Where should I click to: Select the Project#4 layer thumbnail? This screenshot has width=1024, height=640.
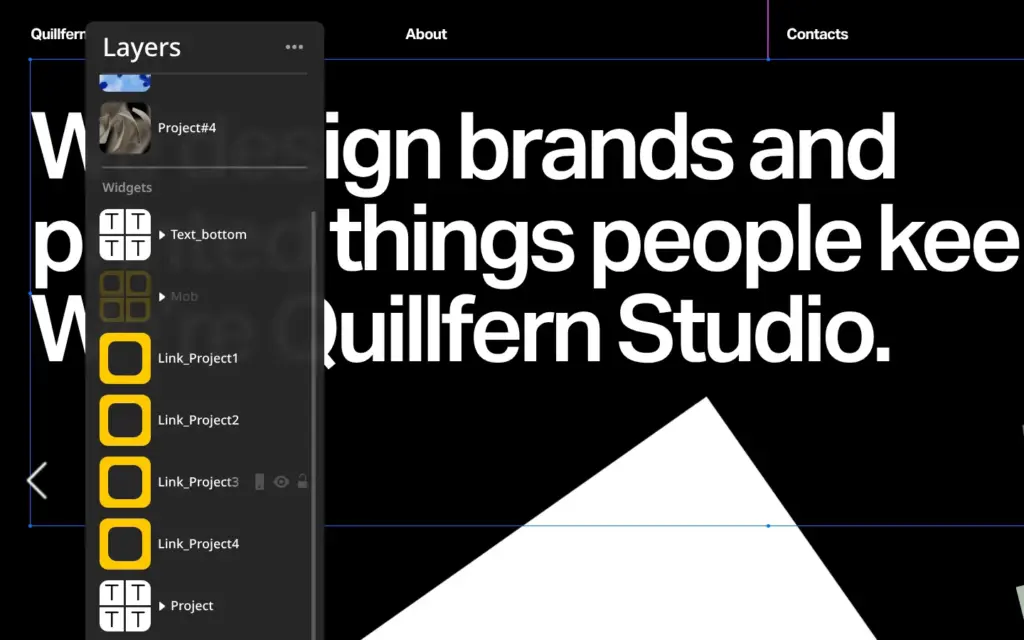tap(125, 128)
